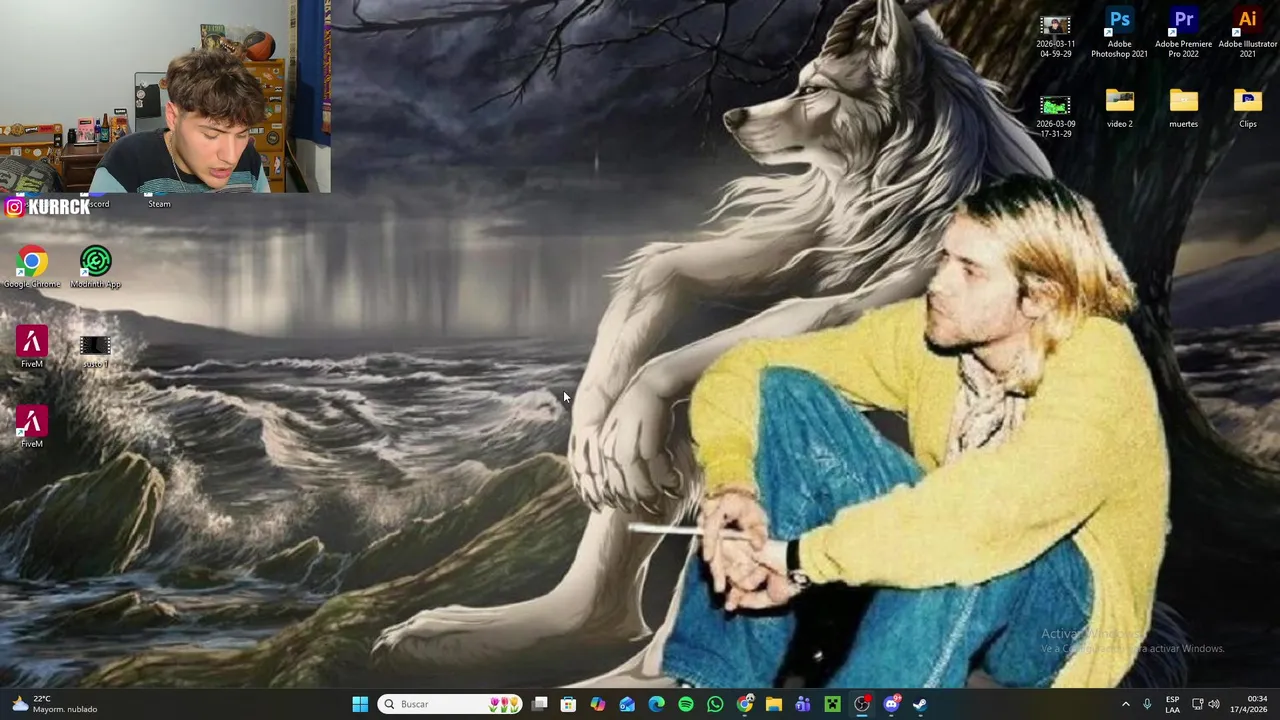Click the volume speaker tray icon

[x=1214, y=704]
